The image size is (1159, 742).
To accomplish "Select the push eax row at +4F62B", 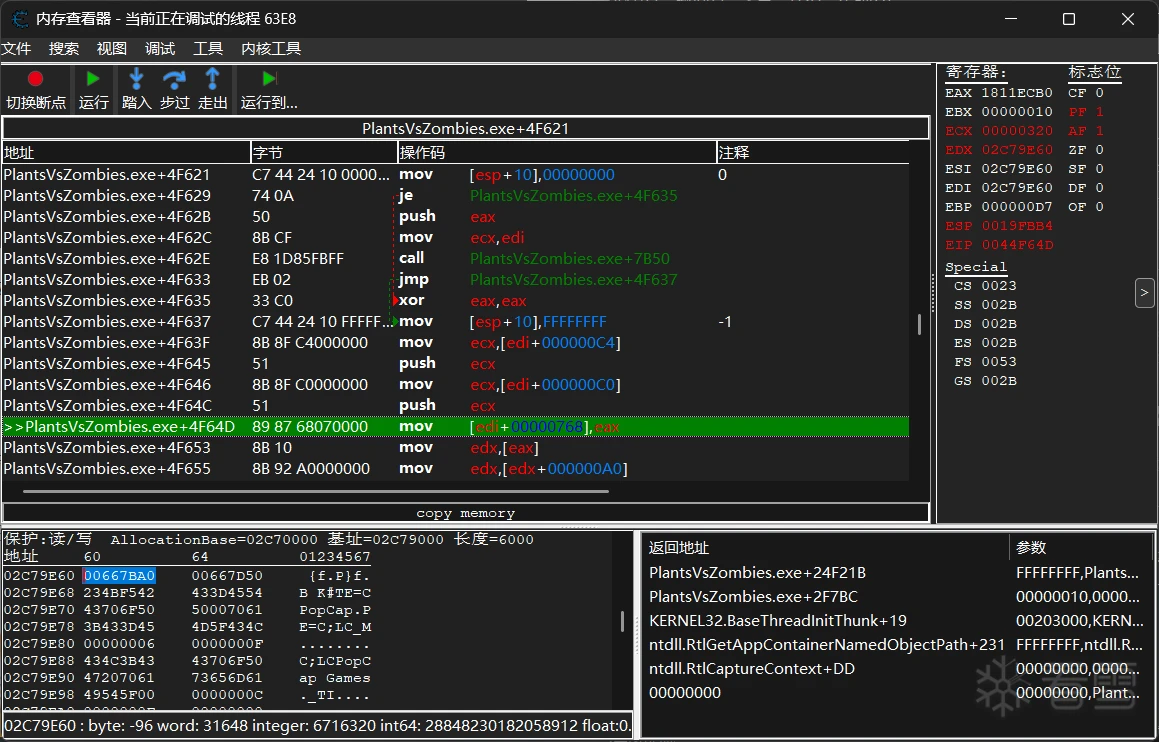I will [x=455, y=217].
